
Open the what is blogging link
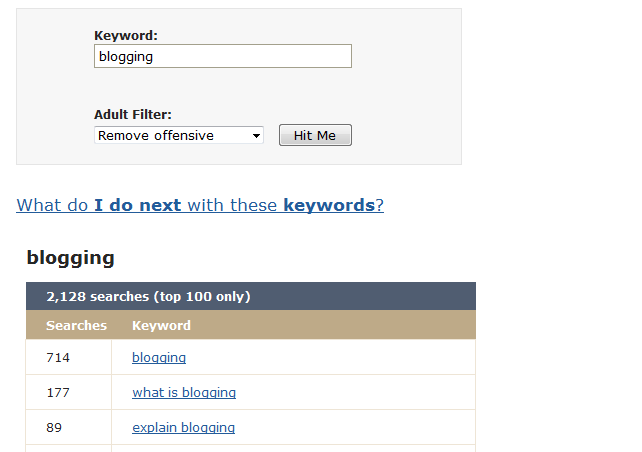[184, 392]
